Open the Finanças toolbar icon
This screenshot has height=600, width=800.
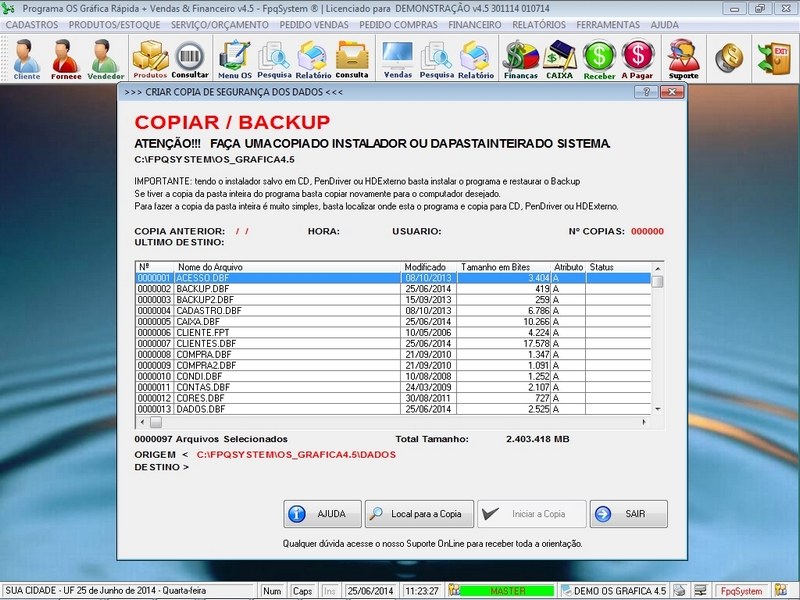point(520,58)
